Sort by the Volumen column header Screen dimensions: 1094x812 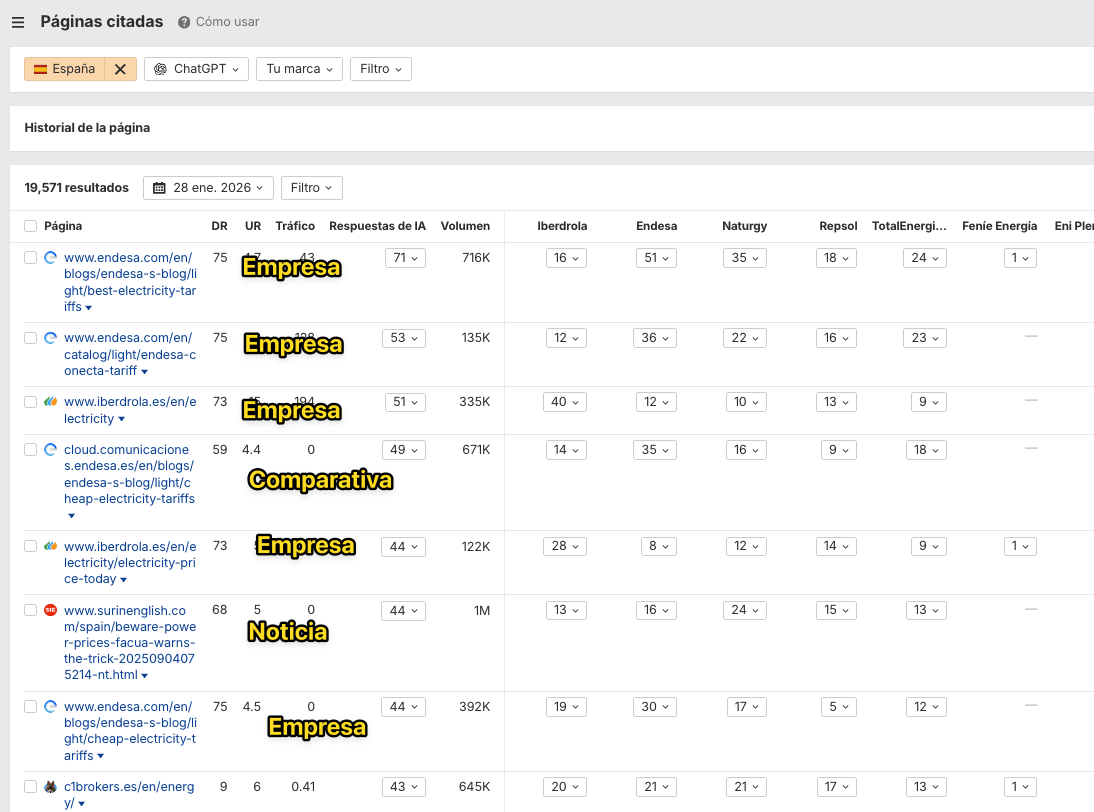(465, 226)
